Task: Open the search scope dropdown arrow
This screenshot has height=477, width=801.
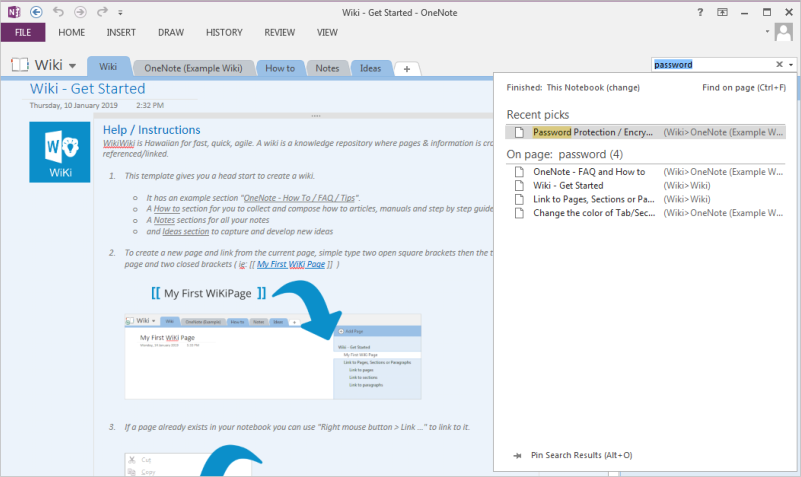Action: (791, 65)
